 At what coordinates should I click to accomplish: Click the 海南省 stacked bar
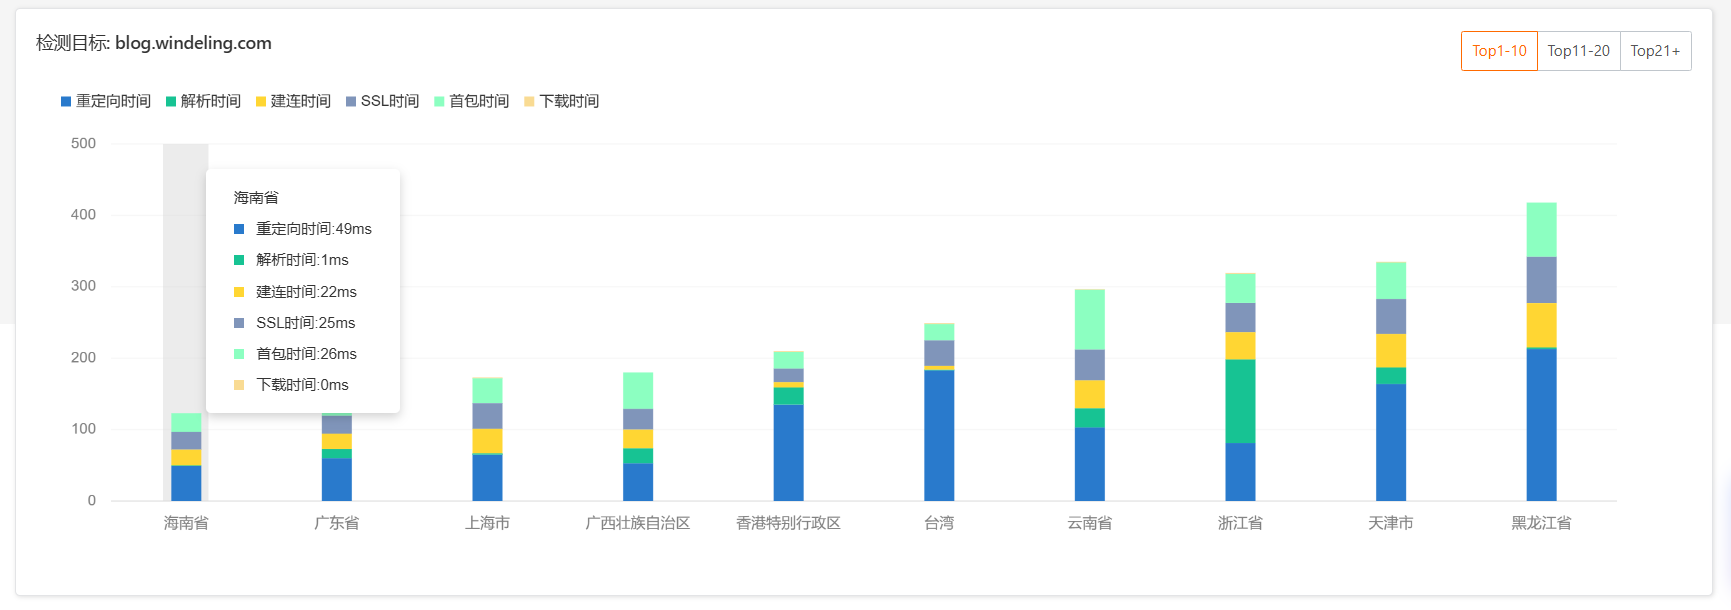(186, 457)
